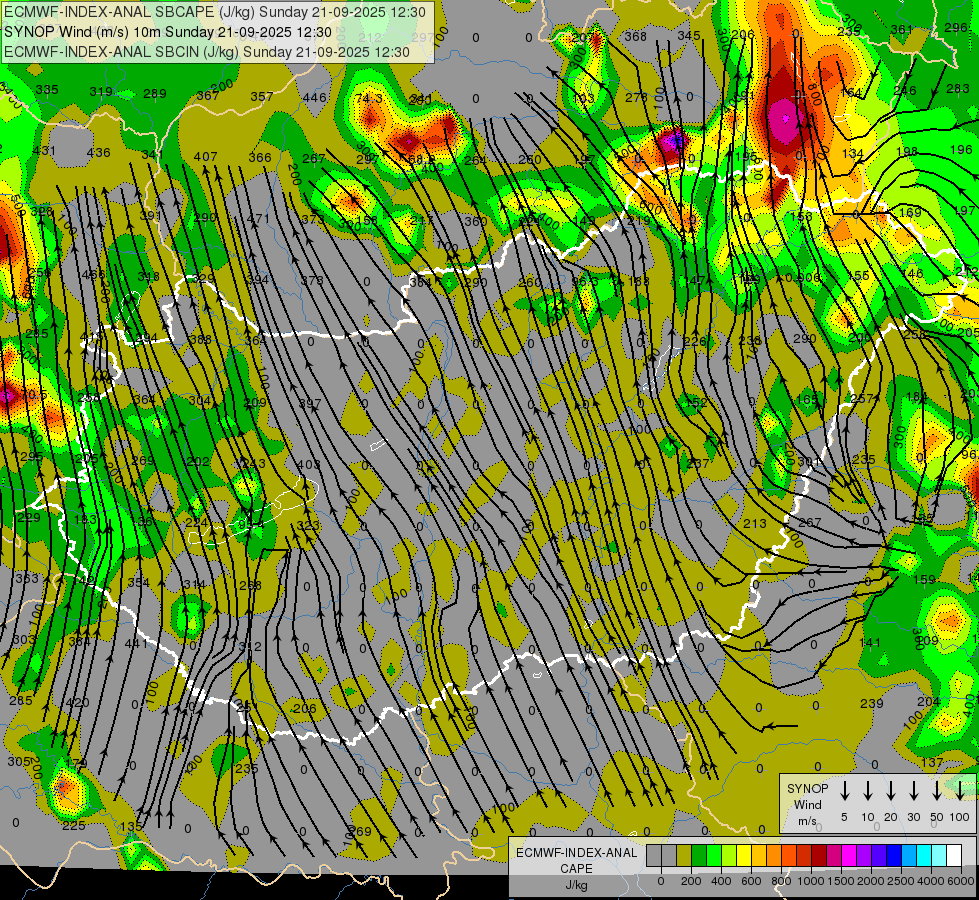
Task: Pick the white CAPE legend swatch
Action: point(954,856)
